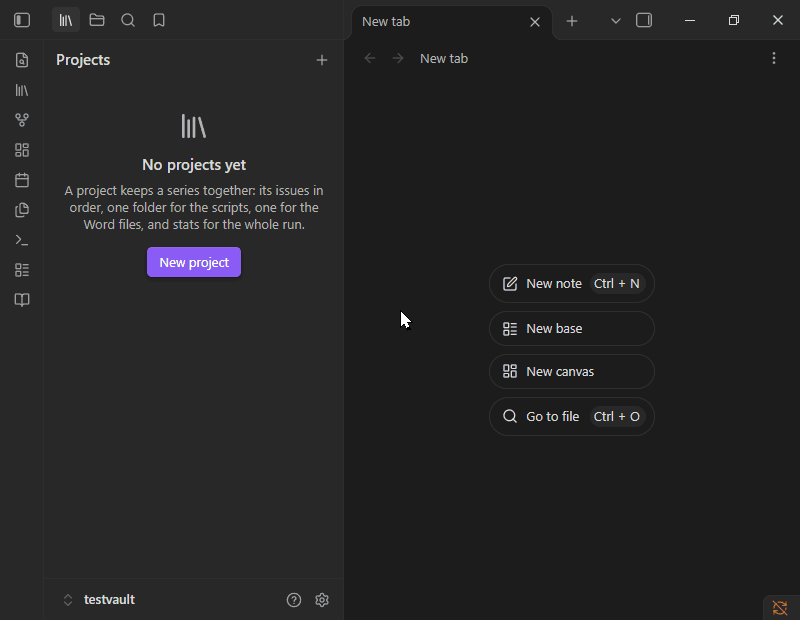Open graph view from the ribbon
This screenshot has height=620, width=800.
click(22, 120)
